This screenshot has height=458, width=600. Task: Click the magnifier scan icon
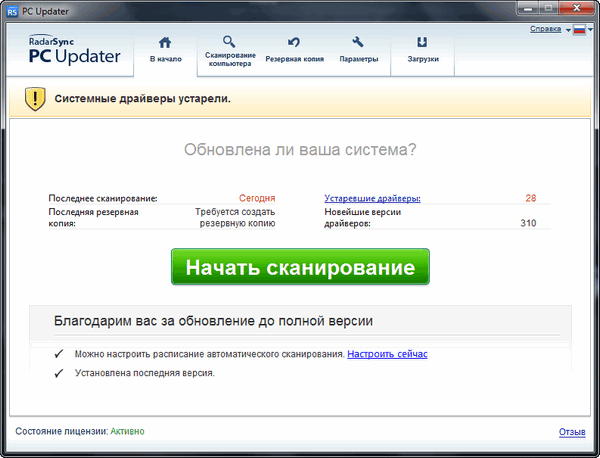[229, 41]
